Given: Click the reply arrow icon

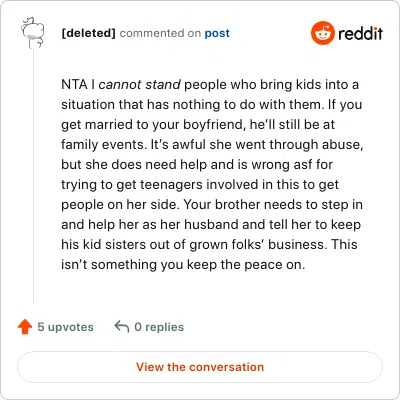Looking at the screenshot, I should [x=122, y=327].
